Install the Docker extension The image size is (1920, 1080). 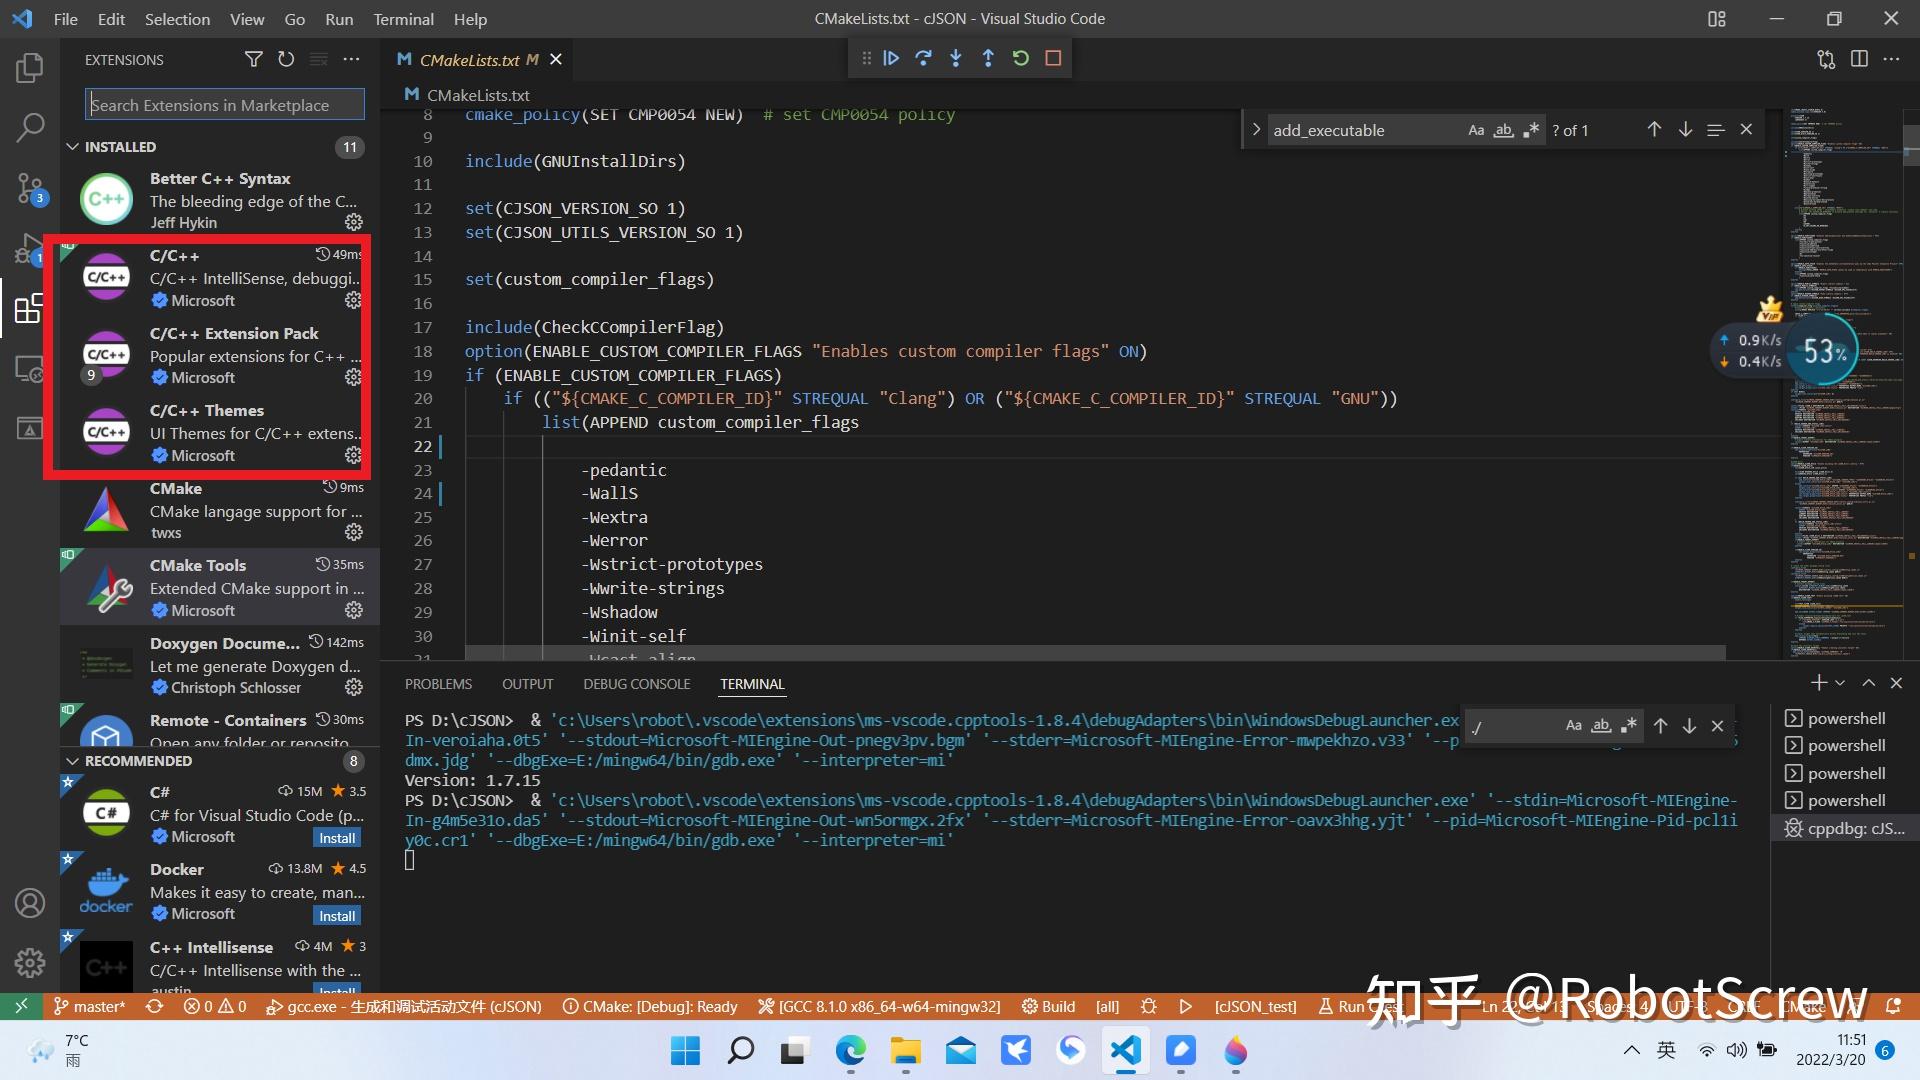pyautogui.click(x=336, y=915)
